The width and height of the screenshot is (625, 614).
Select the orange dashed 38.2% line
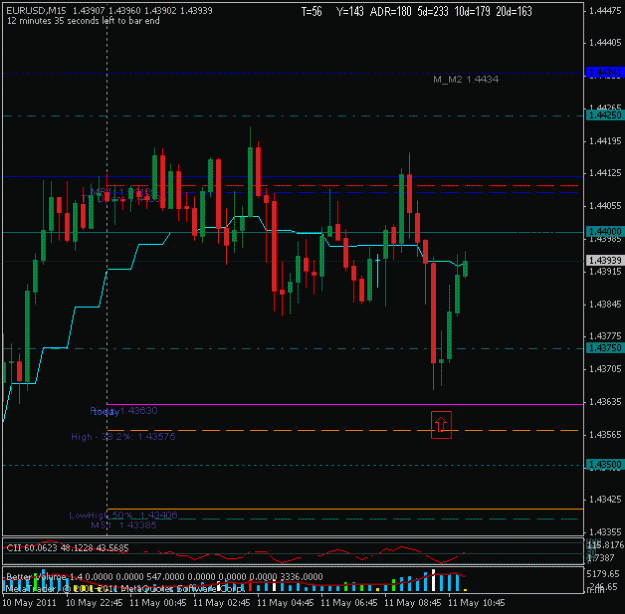click(x=342, y=431)
